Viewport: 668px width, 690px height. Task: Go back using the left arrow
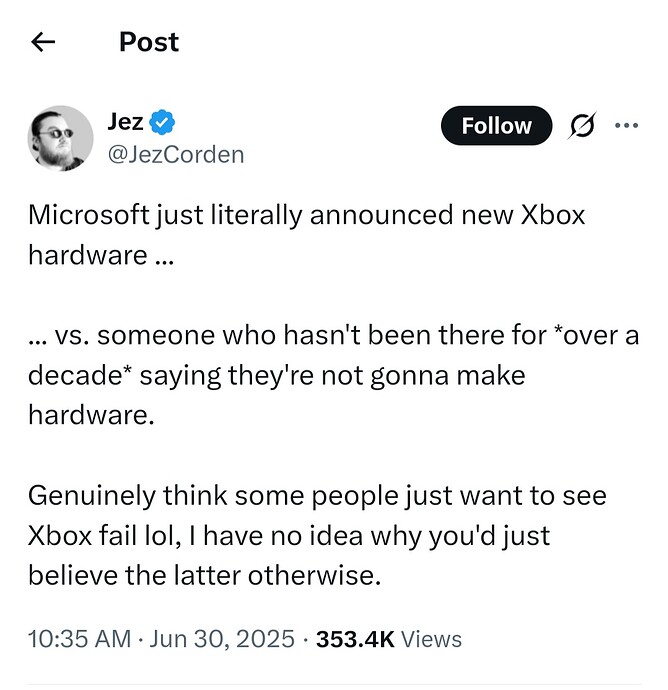coord(43,42)
